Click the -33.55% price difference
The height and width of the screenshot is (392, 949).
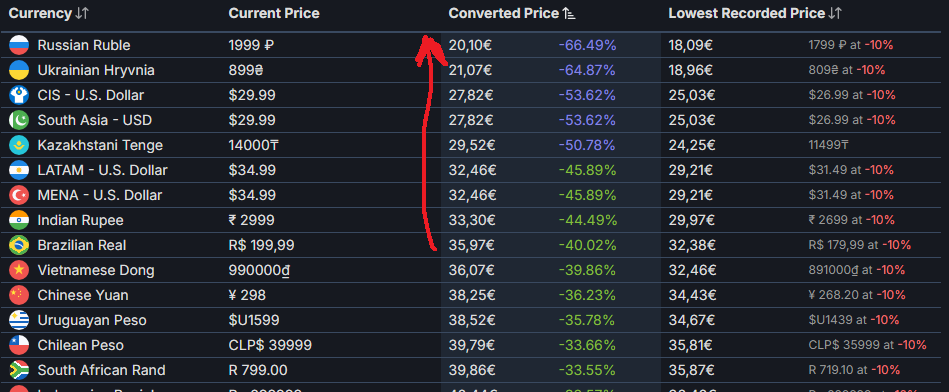[x=587, y=370]
